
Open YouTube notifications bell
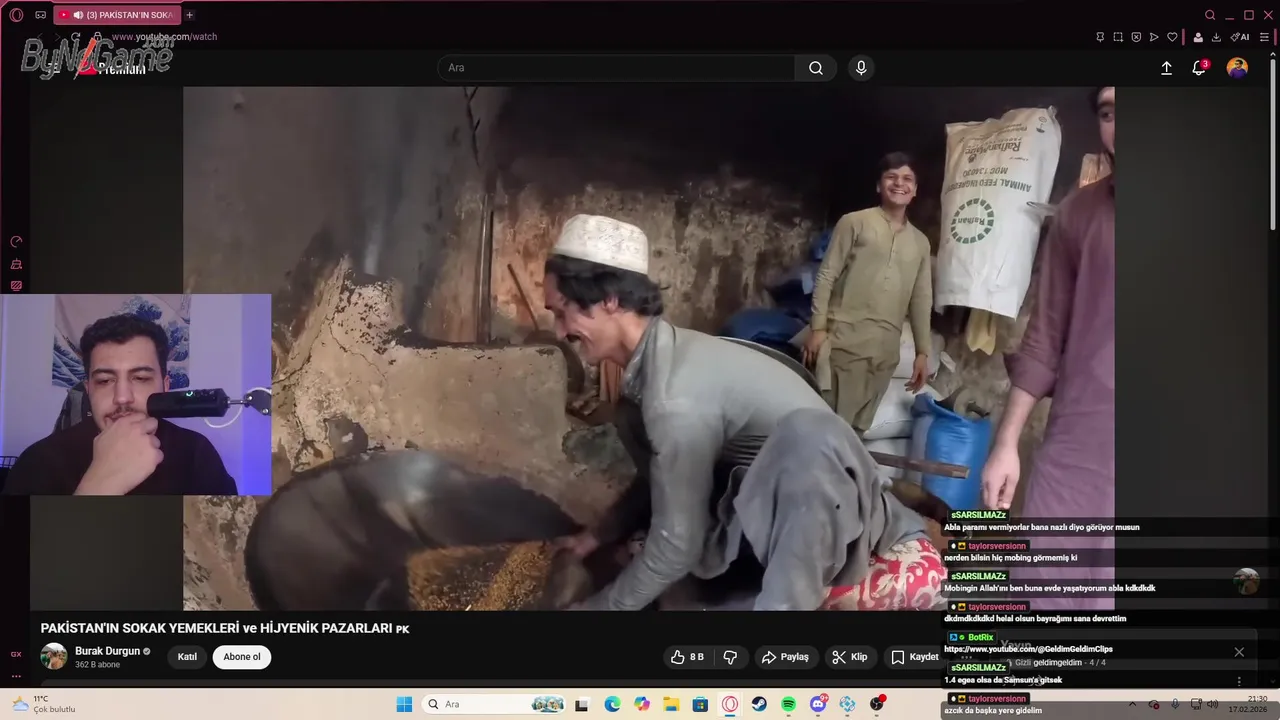coord(1199,68)
